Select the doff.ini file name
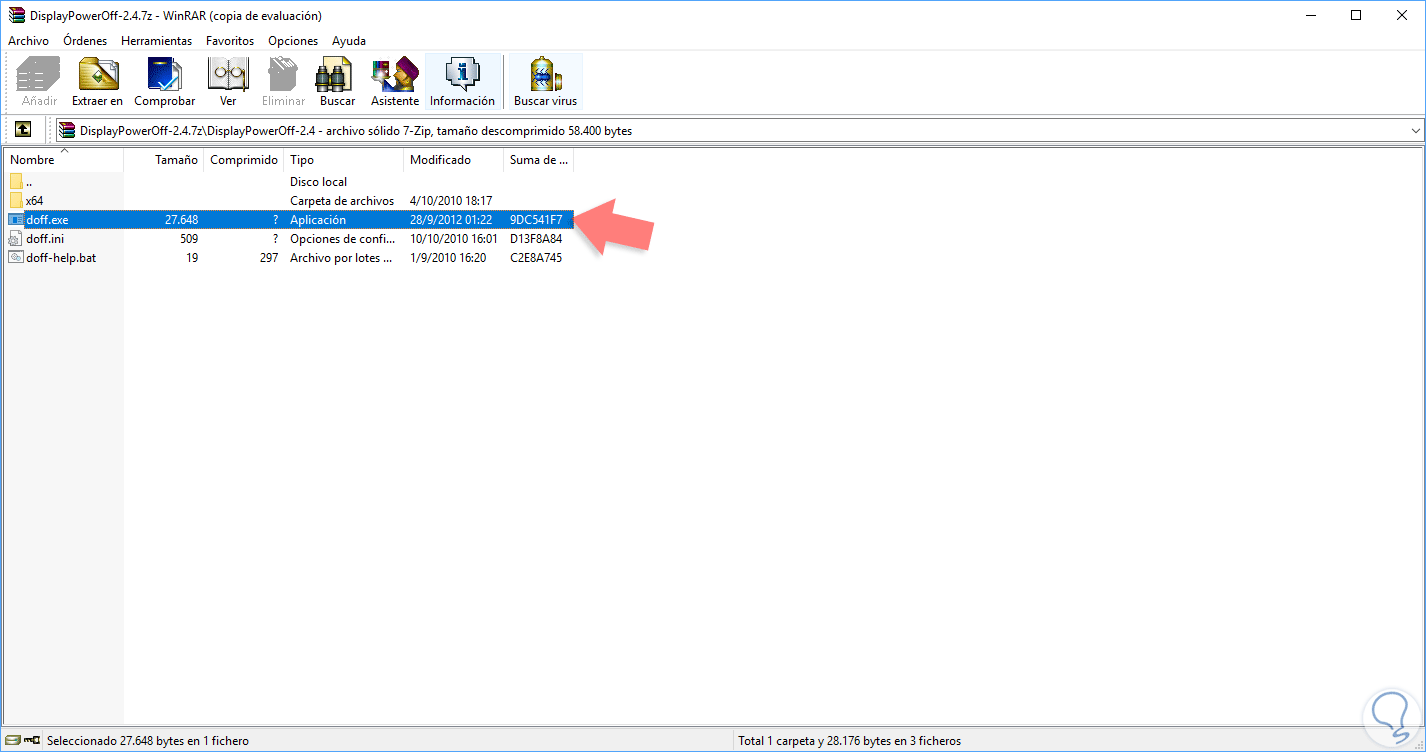The image size is (1426, 752). pos(45,238)
